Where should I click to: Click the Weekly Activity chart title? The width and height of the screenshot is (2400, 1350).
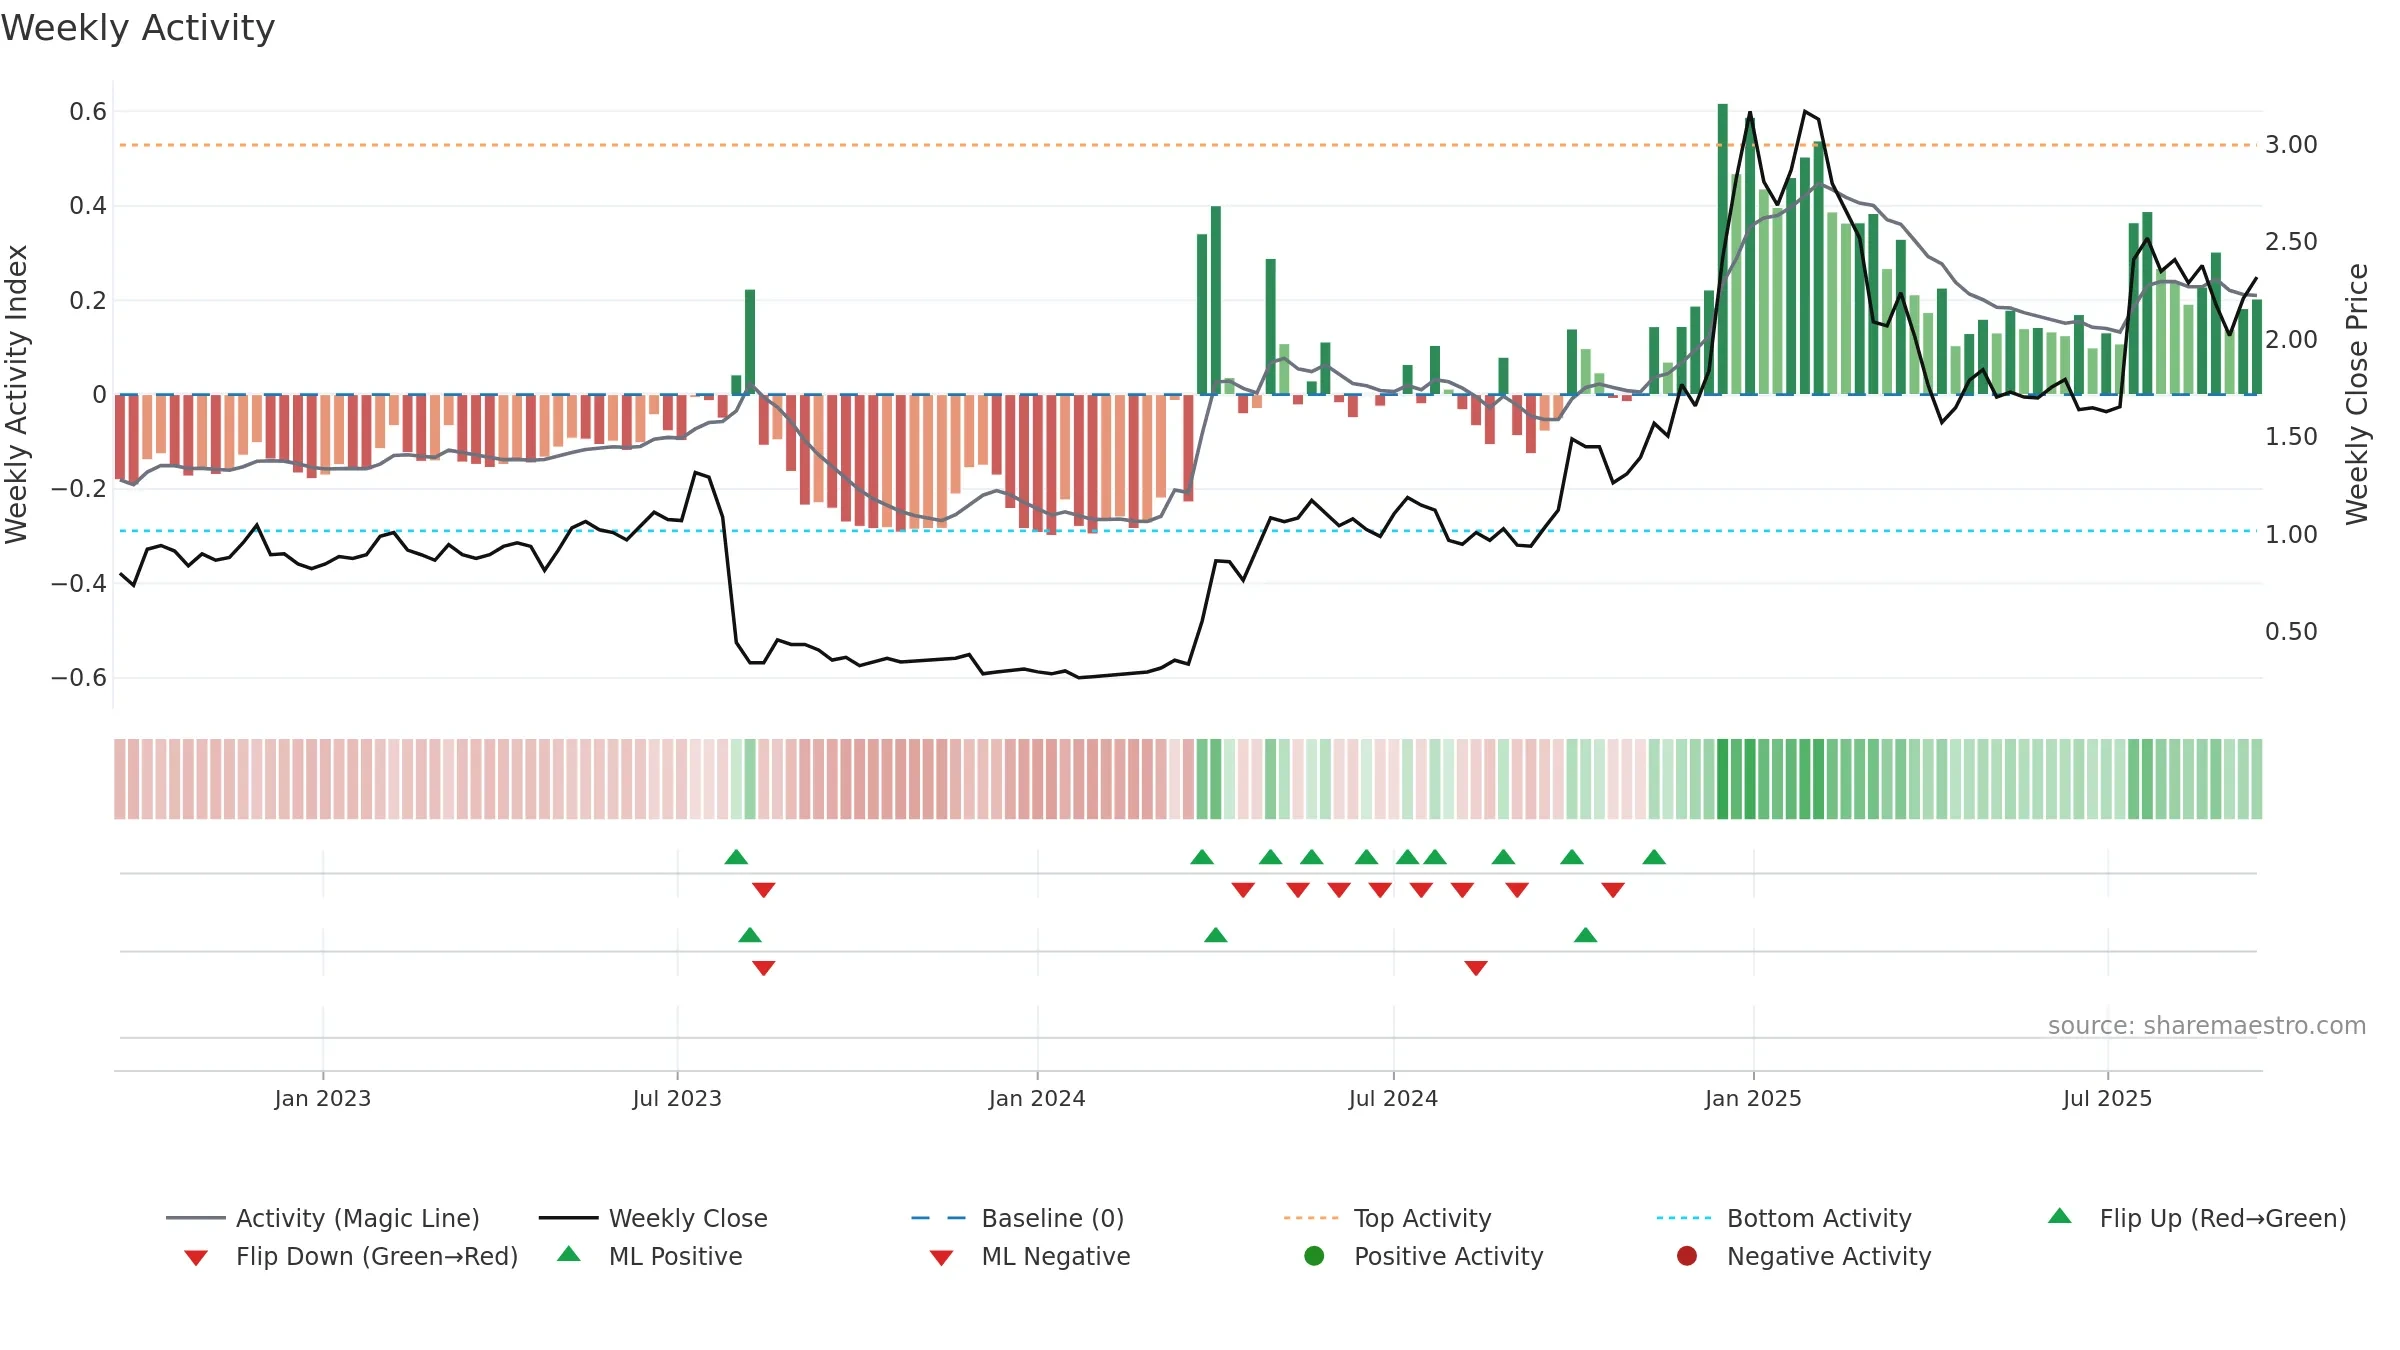pyautogui.click(x=138, y=28)
